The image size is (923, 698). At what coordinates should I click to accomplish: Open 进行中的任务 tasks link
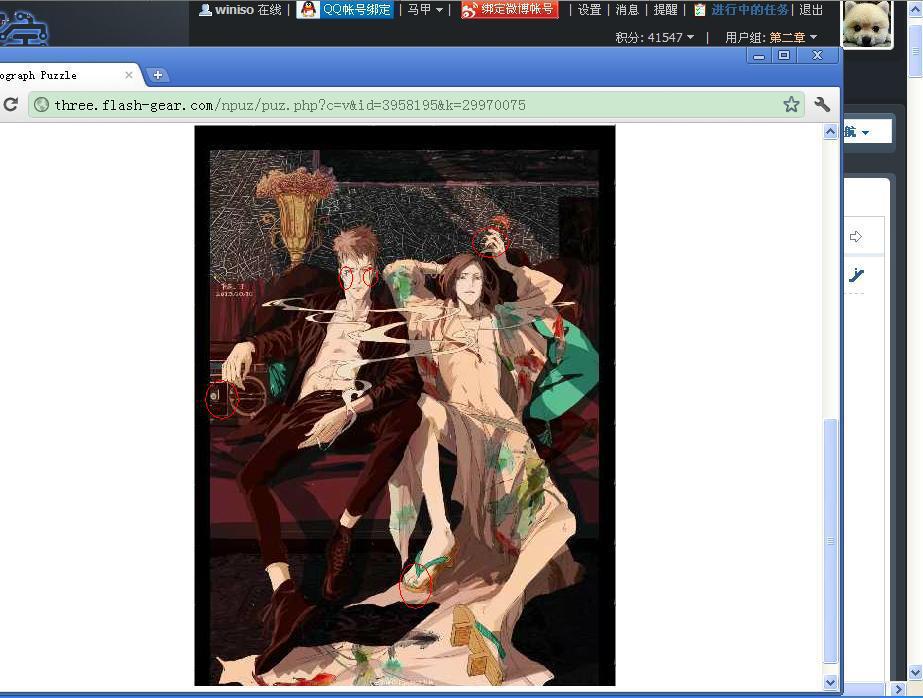pyautogui.click(x=749, y=10)
